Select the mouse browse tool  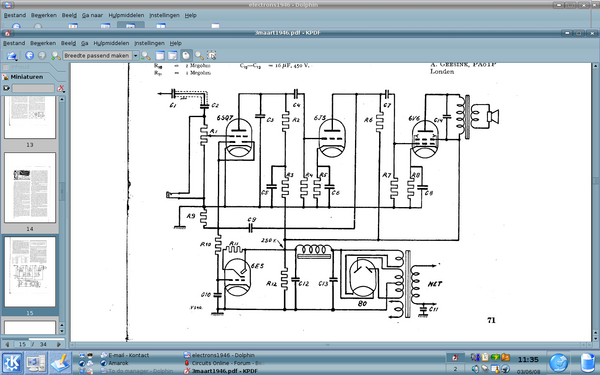[186, 55]
